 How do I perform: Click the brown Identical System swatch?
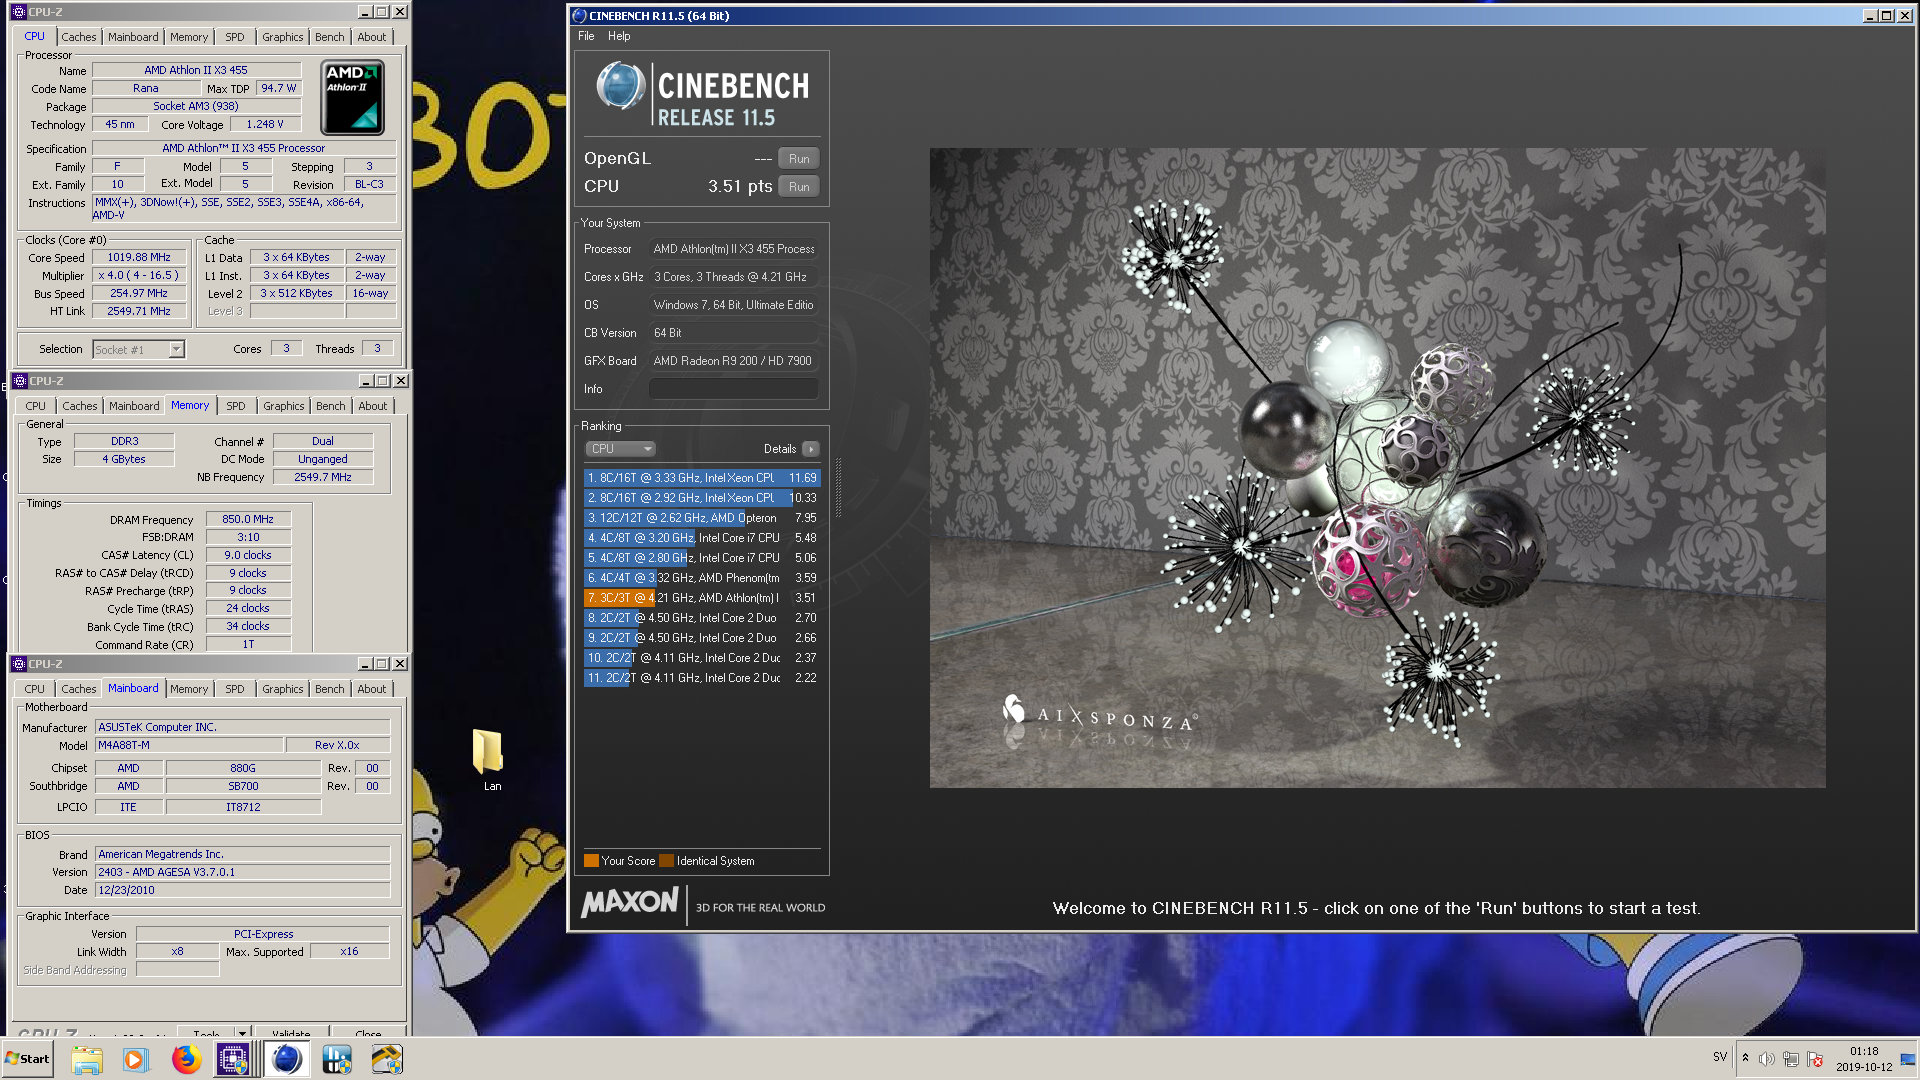666,861
